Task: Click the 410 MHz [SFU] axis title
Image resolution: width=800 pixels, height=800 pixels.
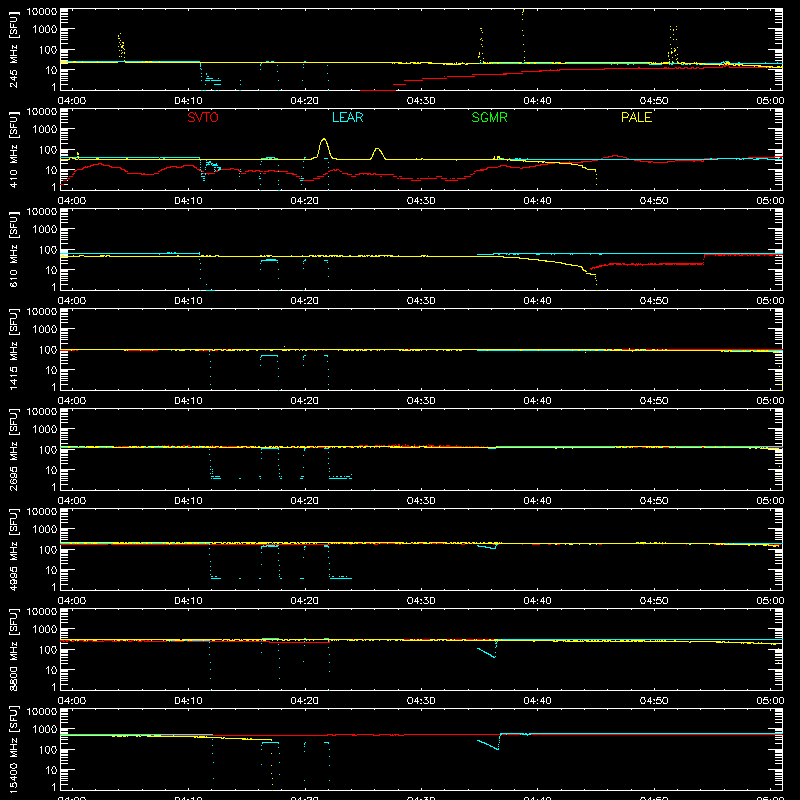Action: pos(13,150)
